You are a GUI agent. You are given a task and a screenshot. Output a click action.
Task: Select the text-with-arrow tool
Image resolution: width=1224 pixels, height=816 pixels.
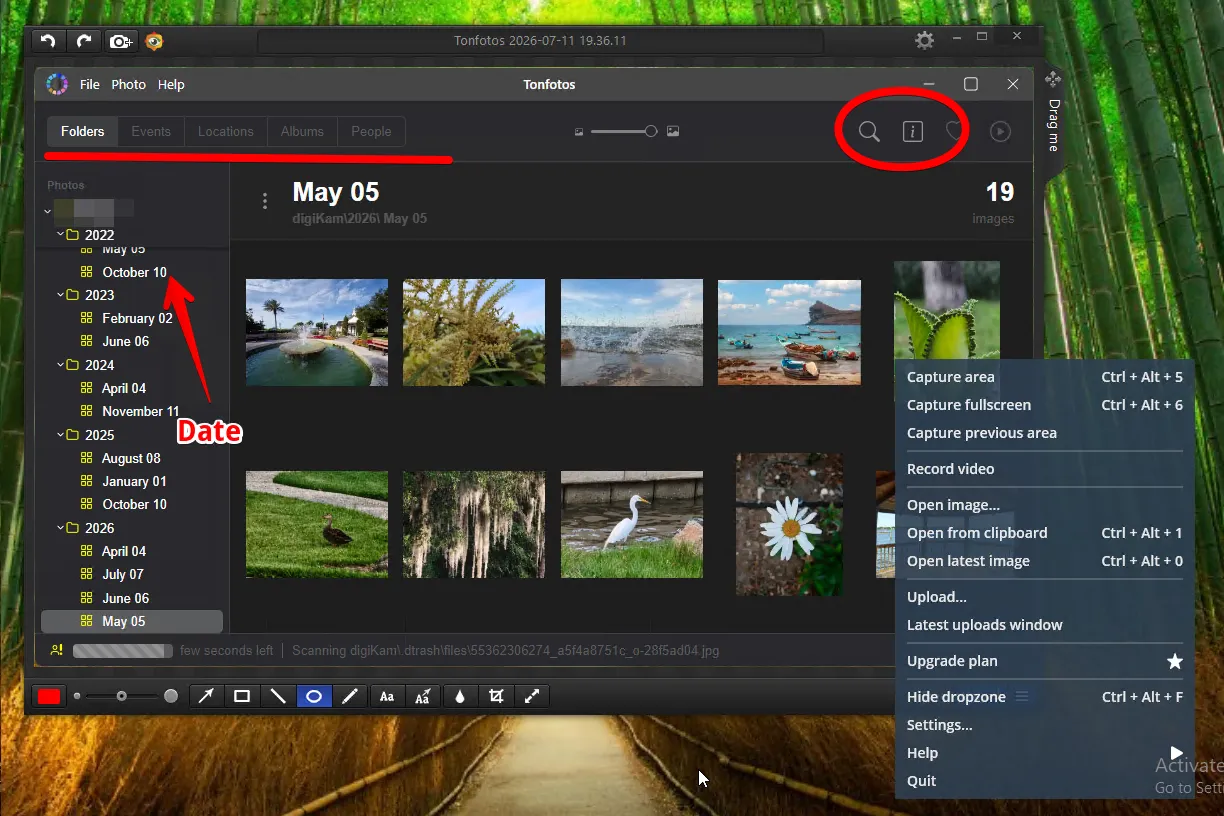423,696
